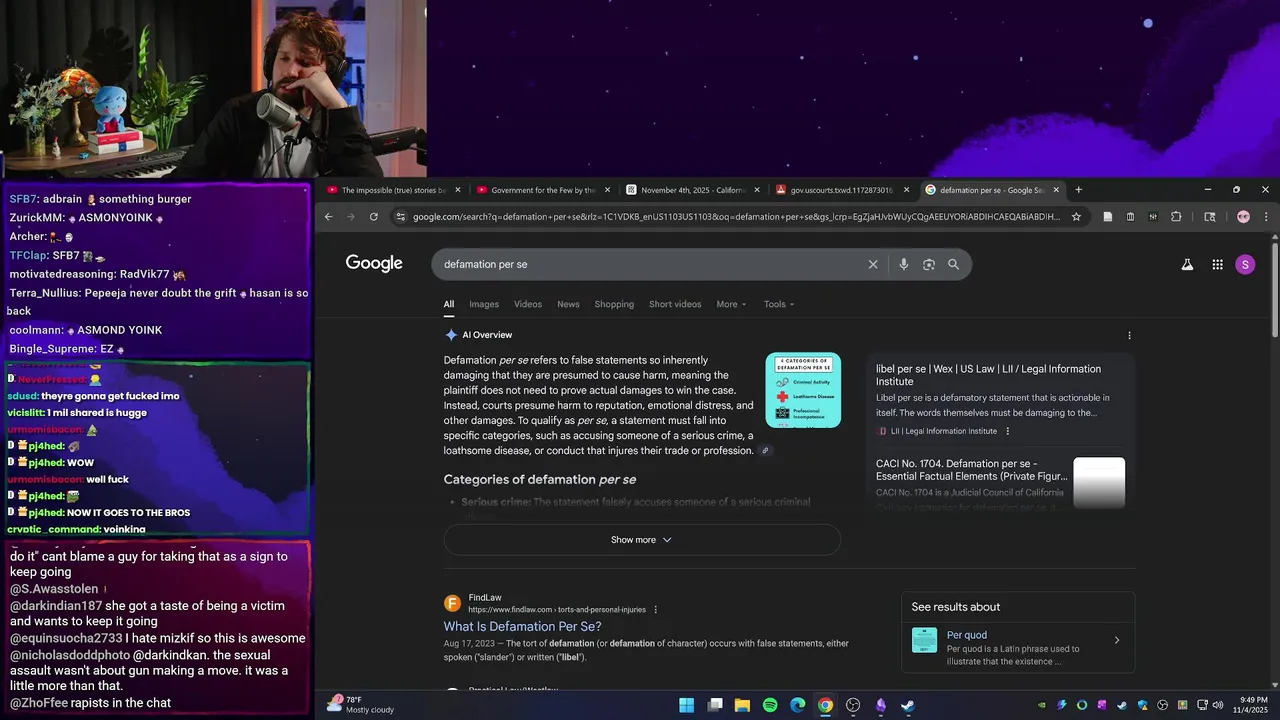Click the defamation per se search field
The width and height of the screenshot is (1280, 720).
tap(650, 264)
